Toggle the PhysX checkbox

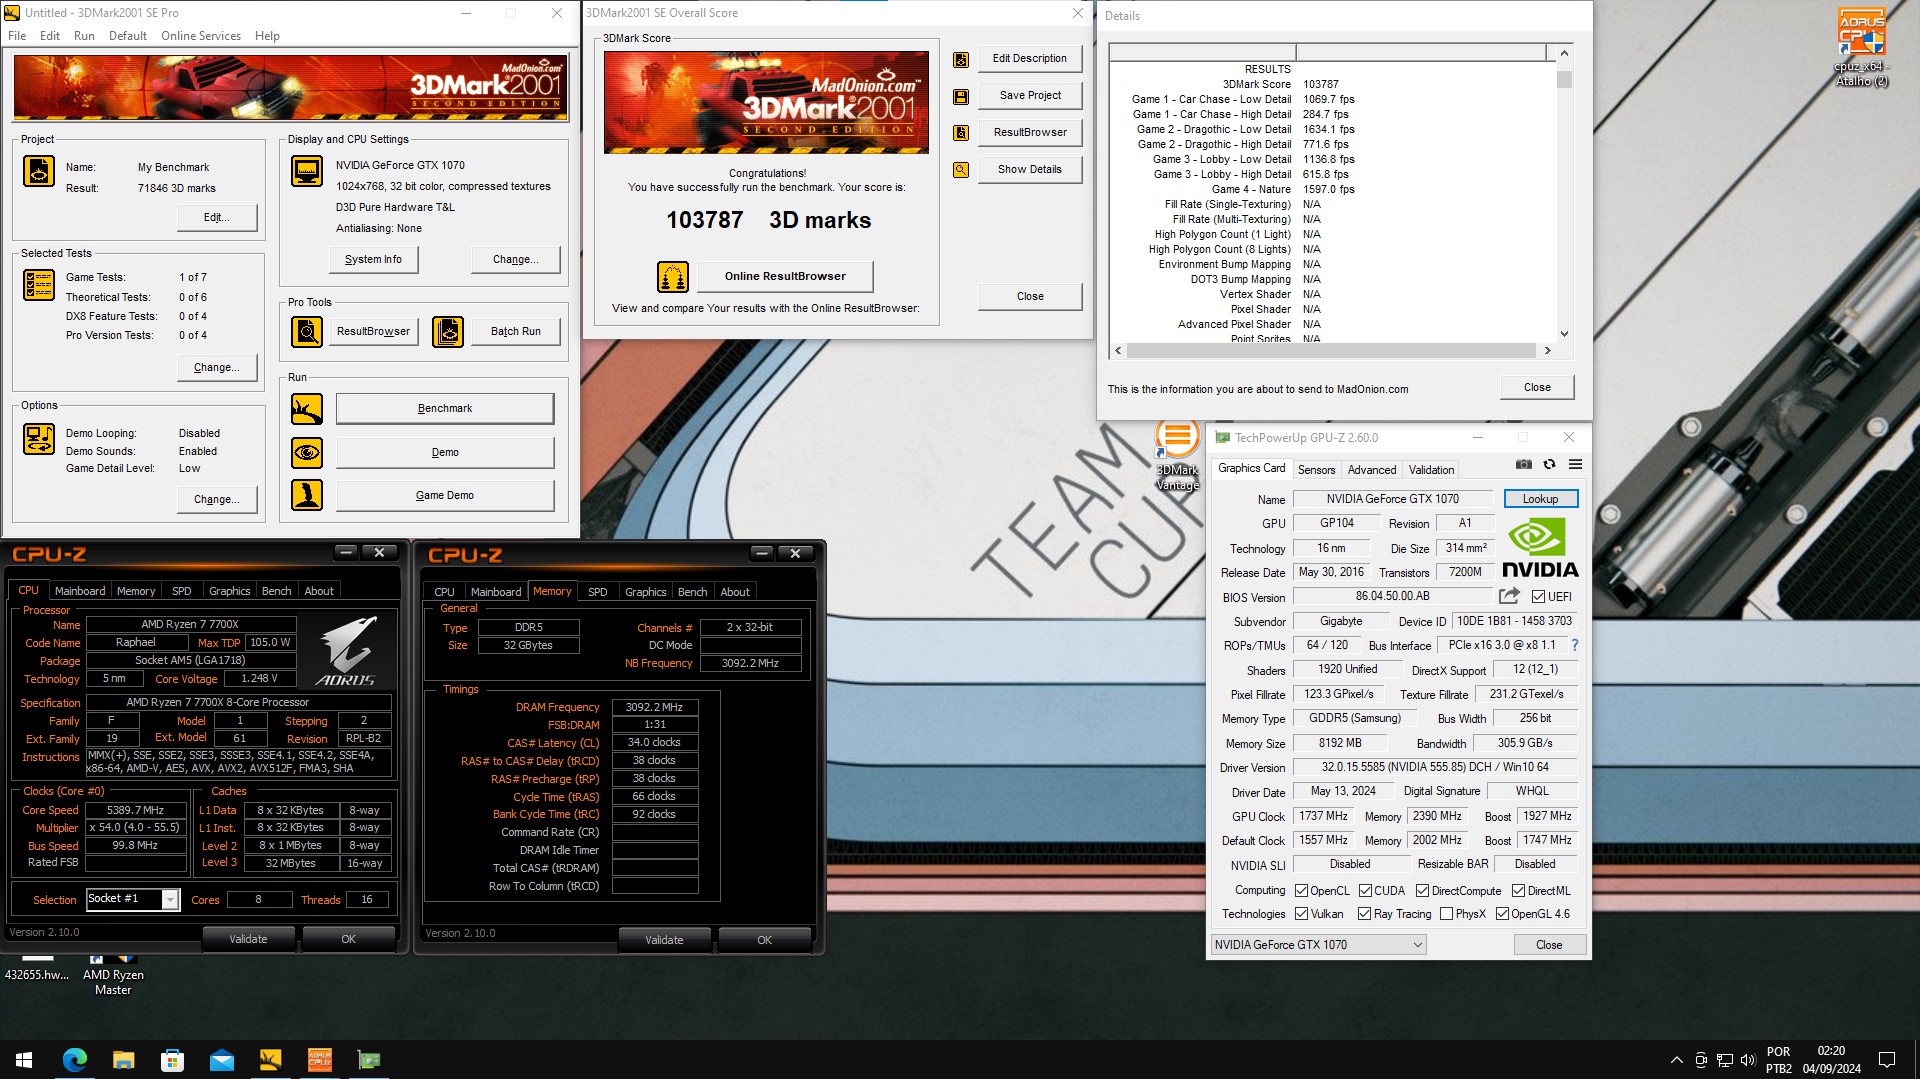point(1445,914)
